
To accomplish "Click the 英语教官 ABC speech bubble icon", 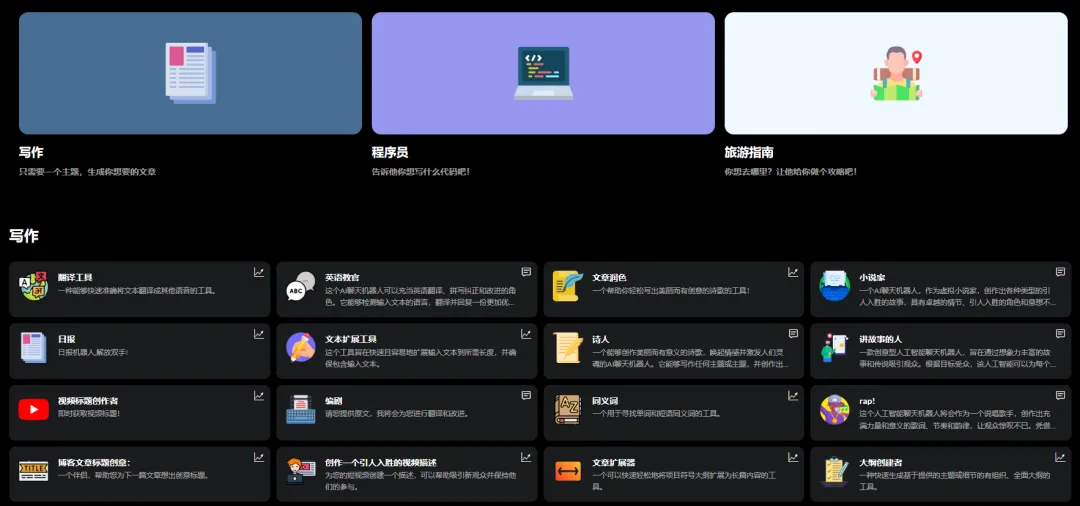I will pyautogui.click(x=300, y=286).
